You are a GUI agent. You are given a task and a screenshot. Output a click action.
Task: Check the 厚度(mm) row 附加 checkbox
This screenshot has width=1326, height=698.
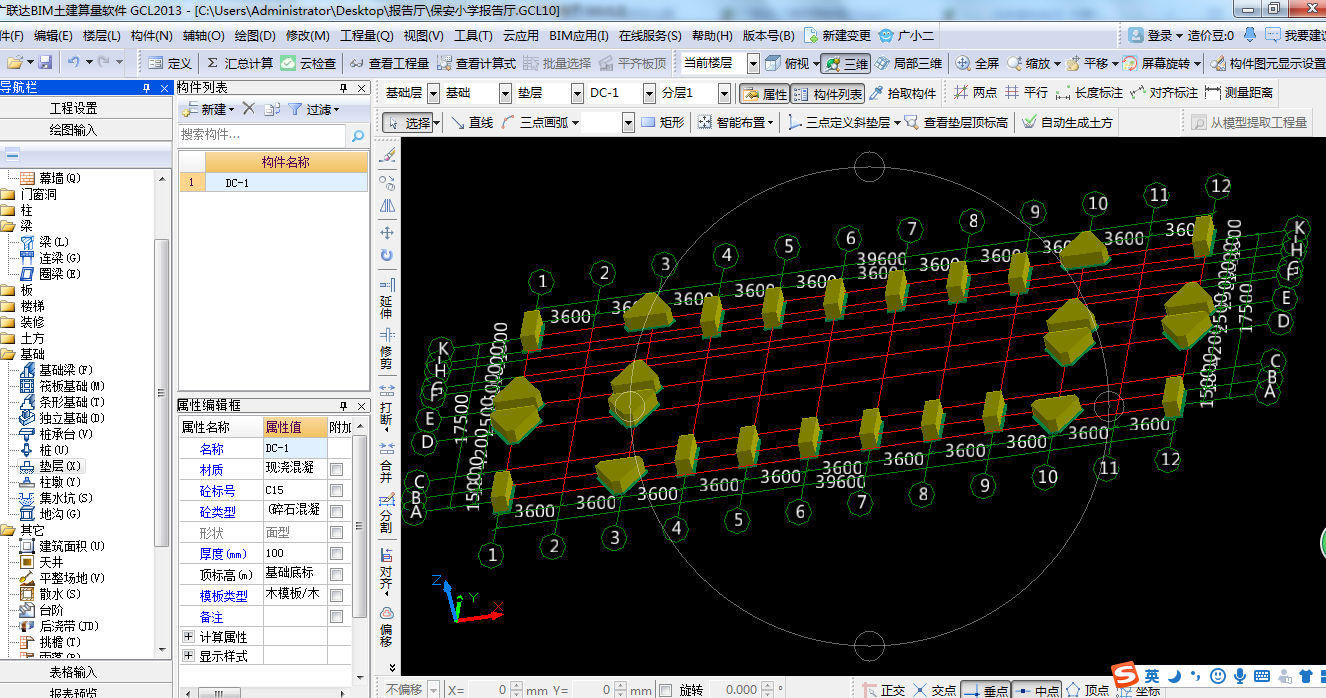pyautogui.click(x=337, y=553)
